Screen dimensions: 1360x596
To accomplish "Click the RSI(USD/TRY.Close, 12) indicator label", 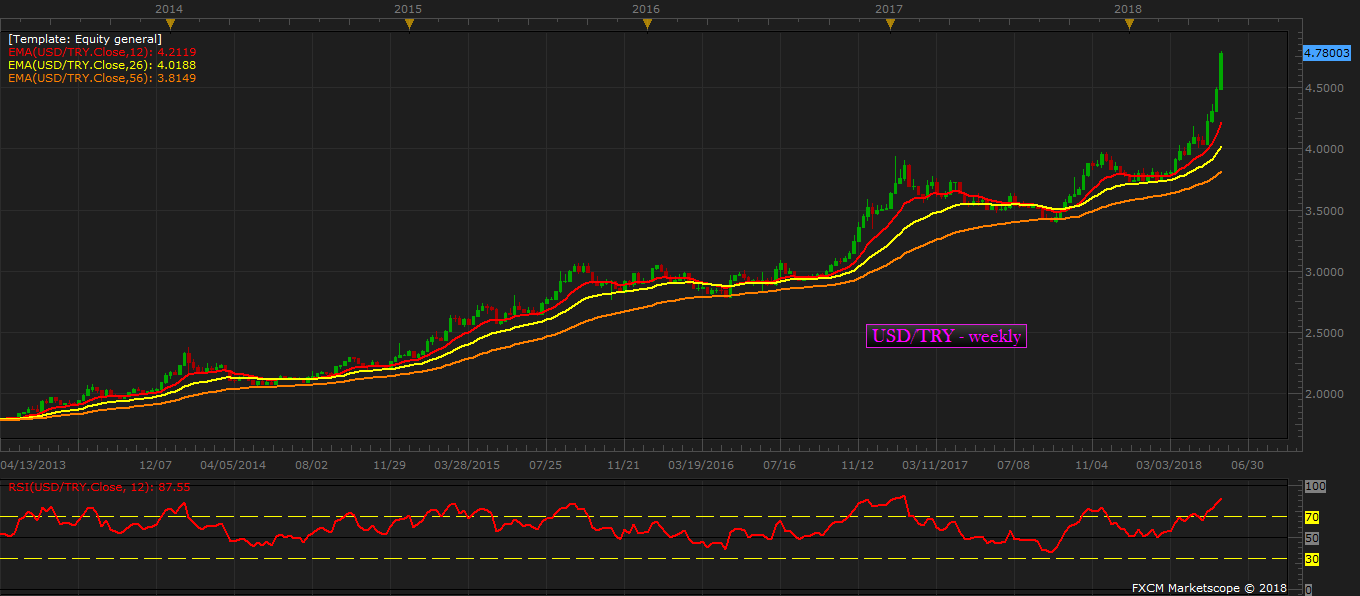I will click(x=98, y=487).
